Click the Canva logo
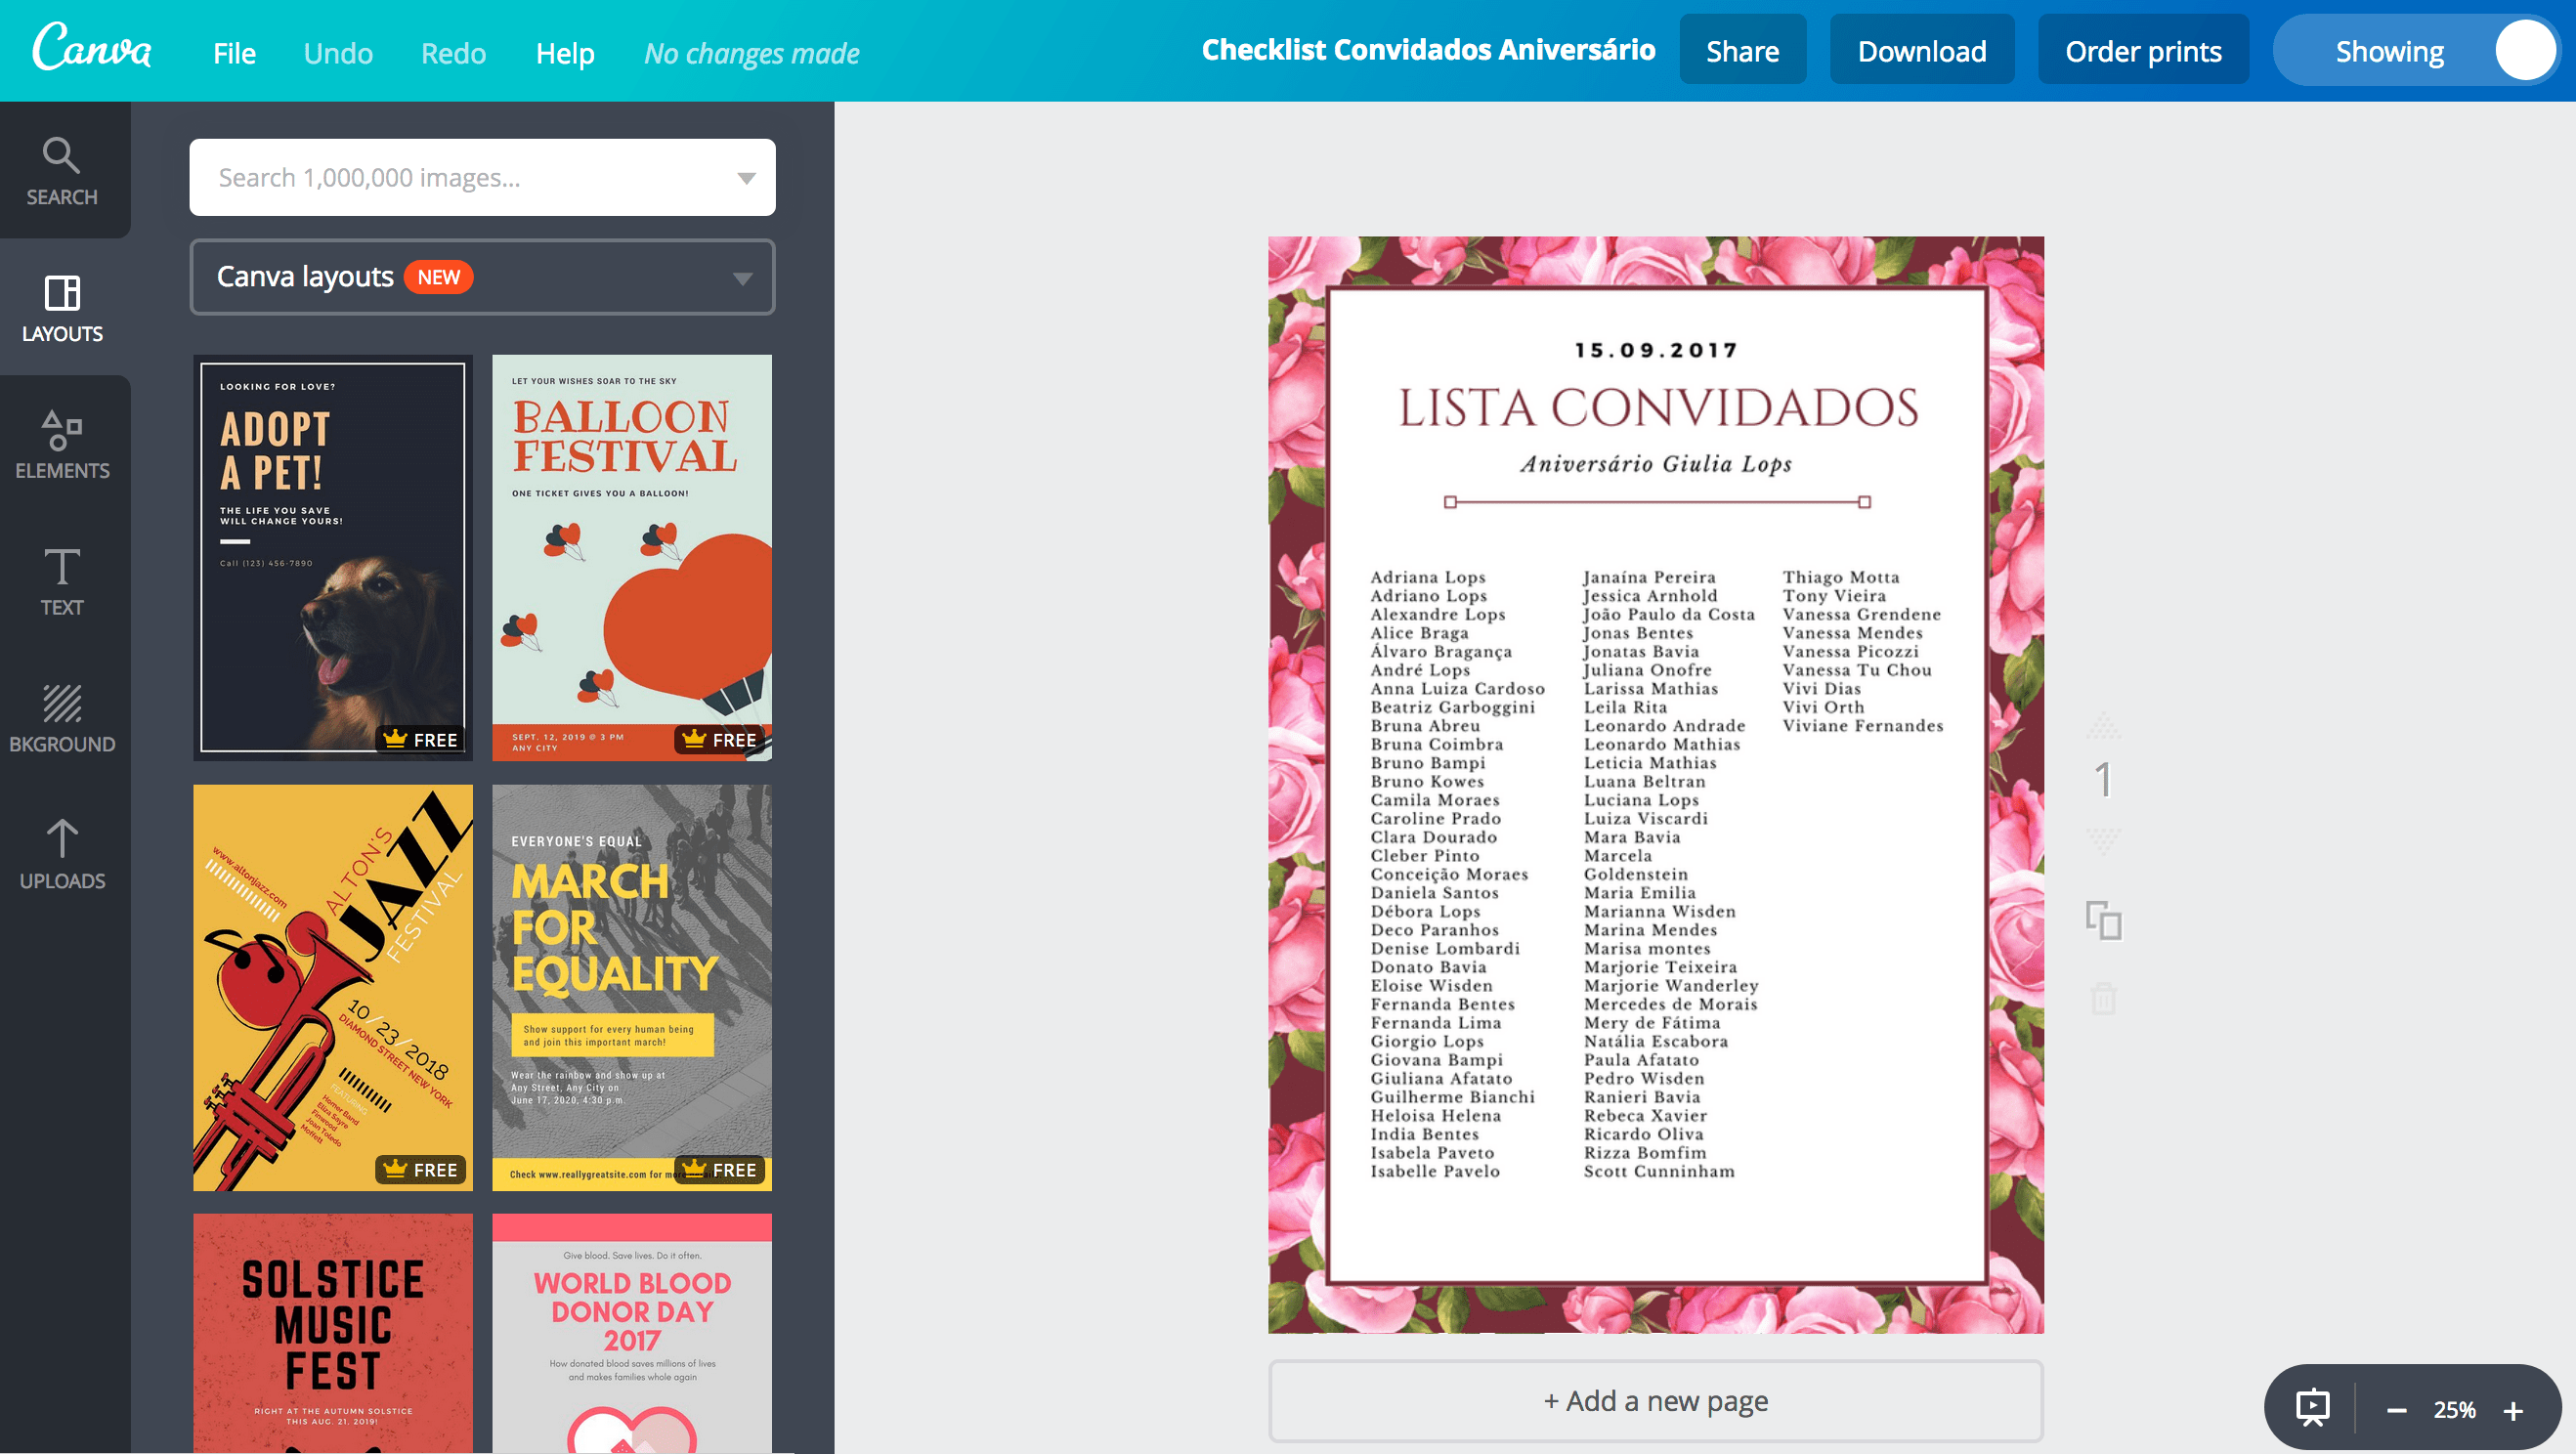 pos(92,48)
